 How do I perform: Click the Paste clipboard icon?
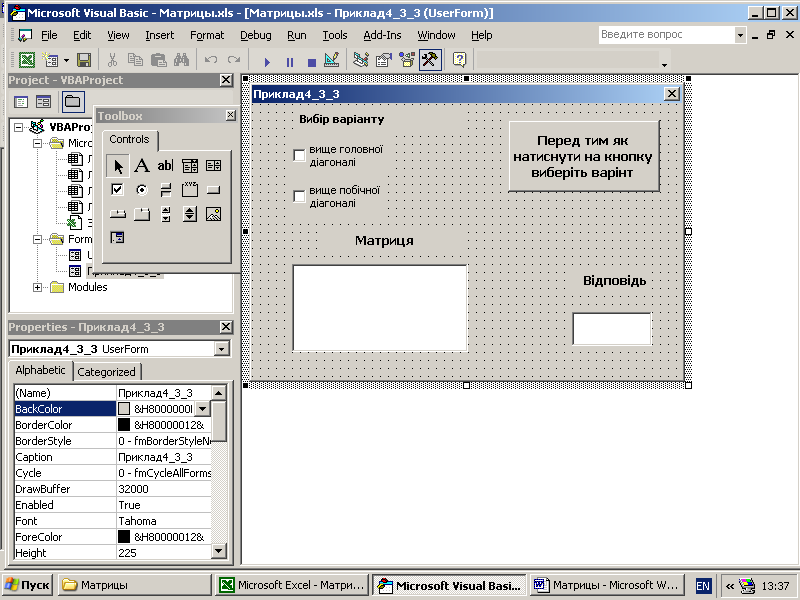[x=159, y=61]
